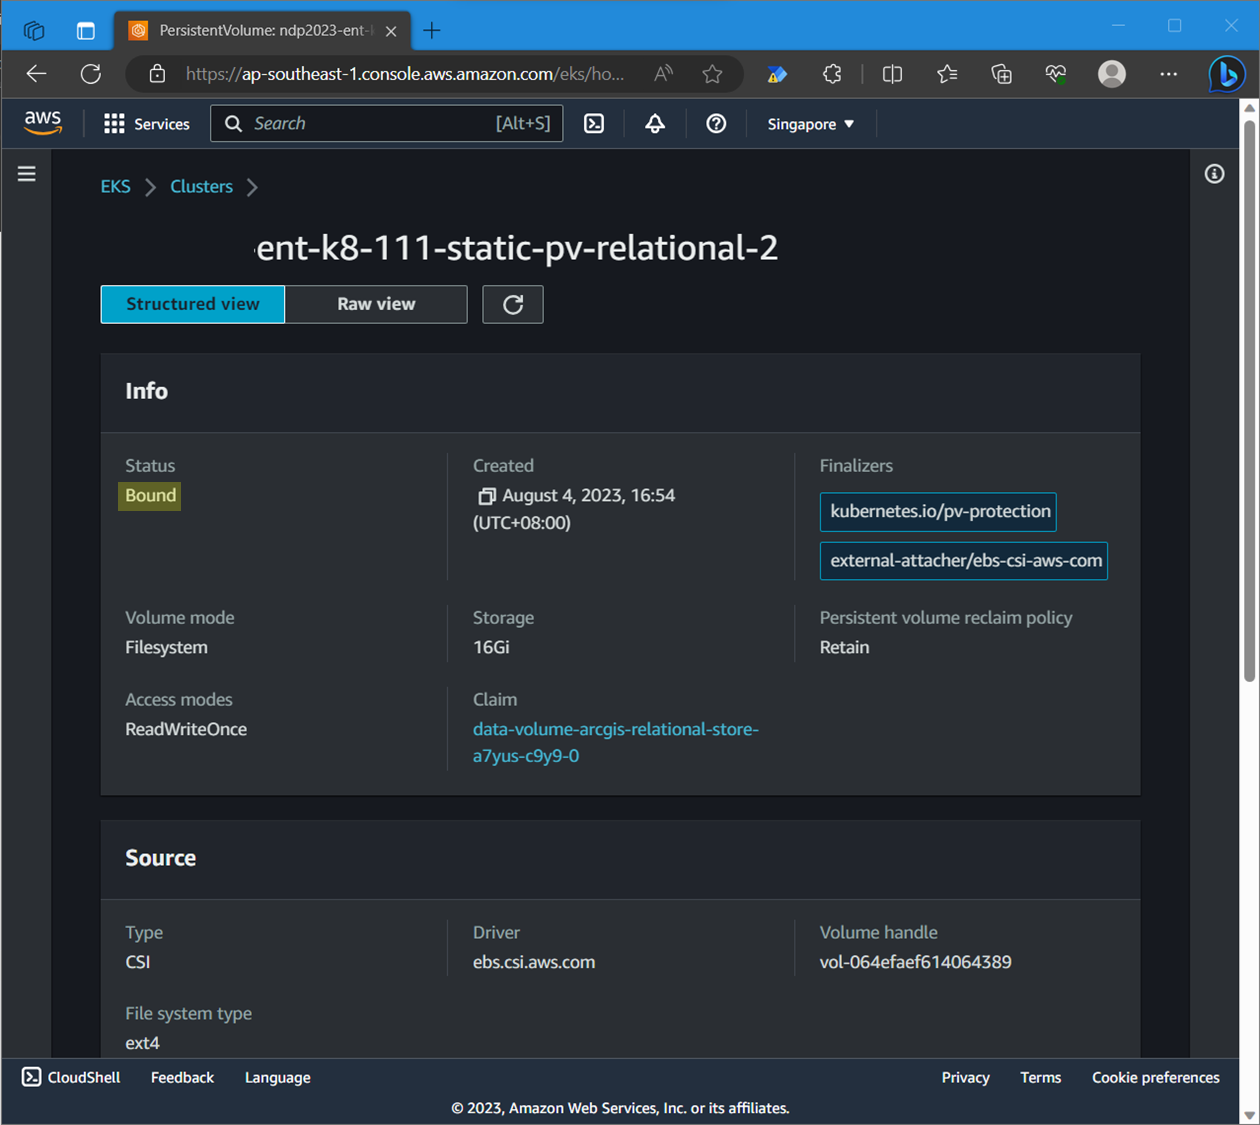Screen dimensions: 1260x1125
Task: Open the info panel icon on the right
Action: point(1214,174)
